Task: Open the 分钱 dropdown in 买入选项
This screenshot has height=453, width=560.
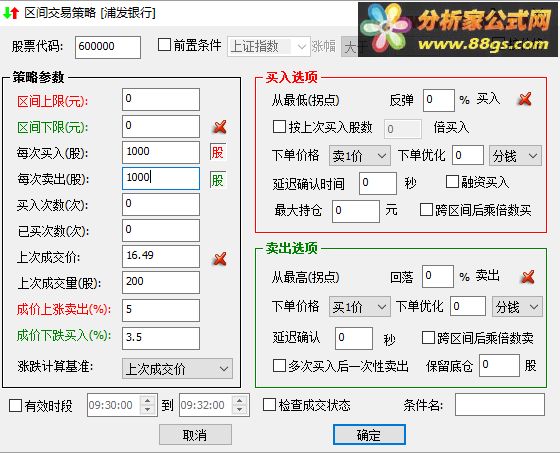Action: [x=515, y=156]
